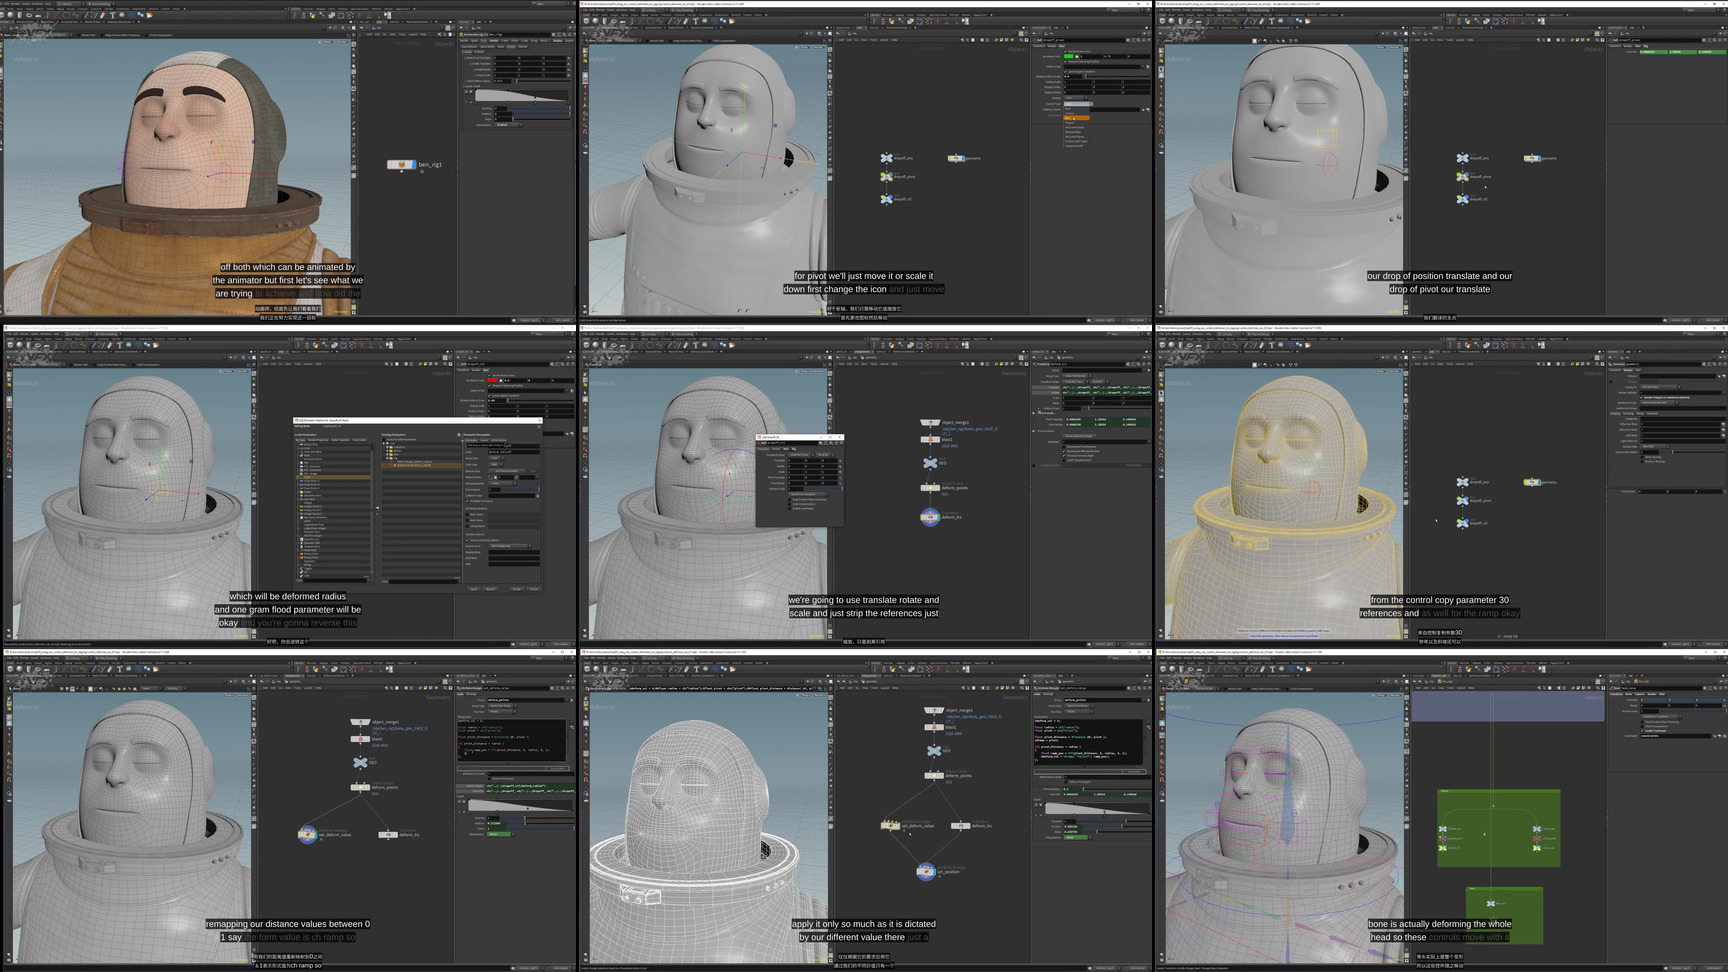This screenshot has height=972, width=1728.
Task: Open Capture tab in 'bone is actually' frame
Action: click(1640, 693)
